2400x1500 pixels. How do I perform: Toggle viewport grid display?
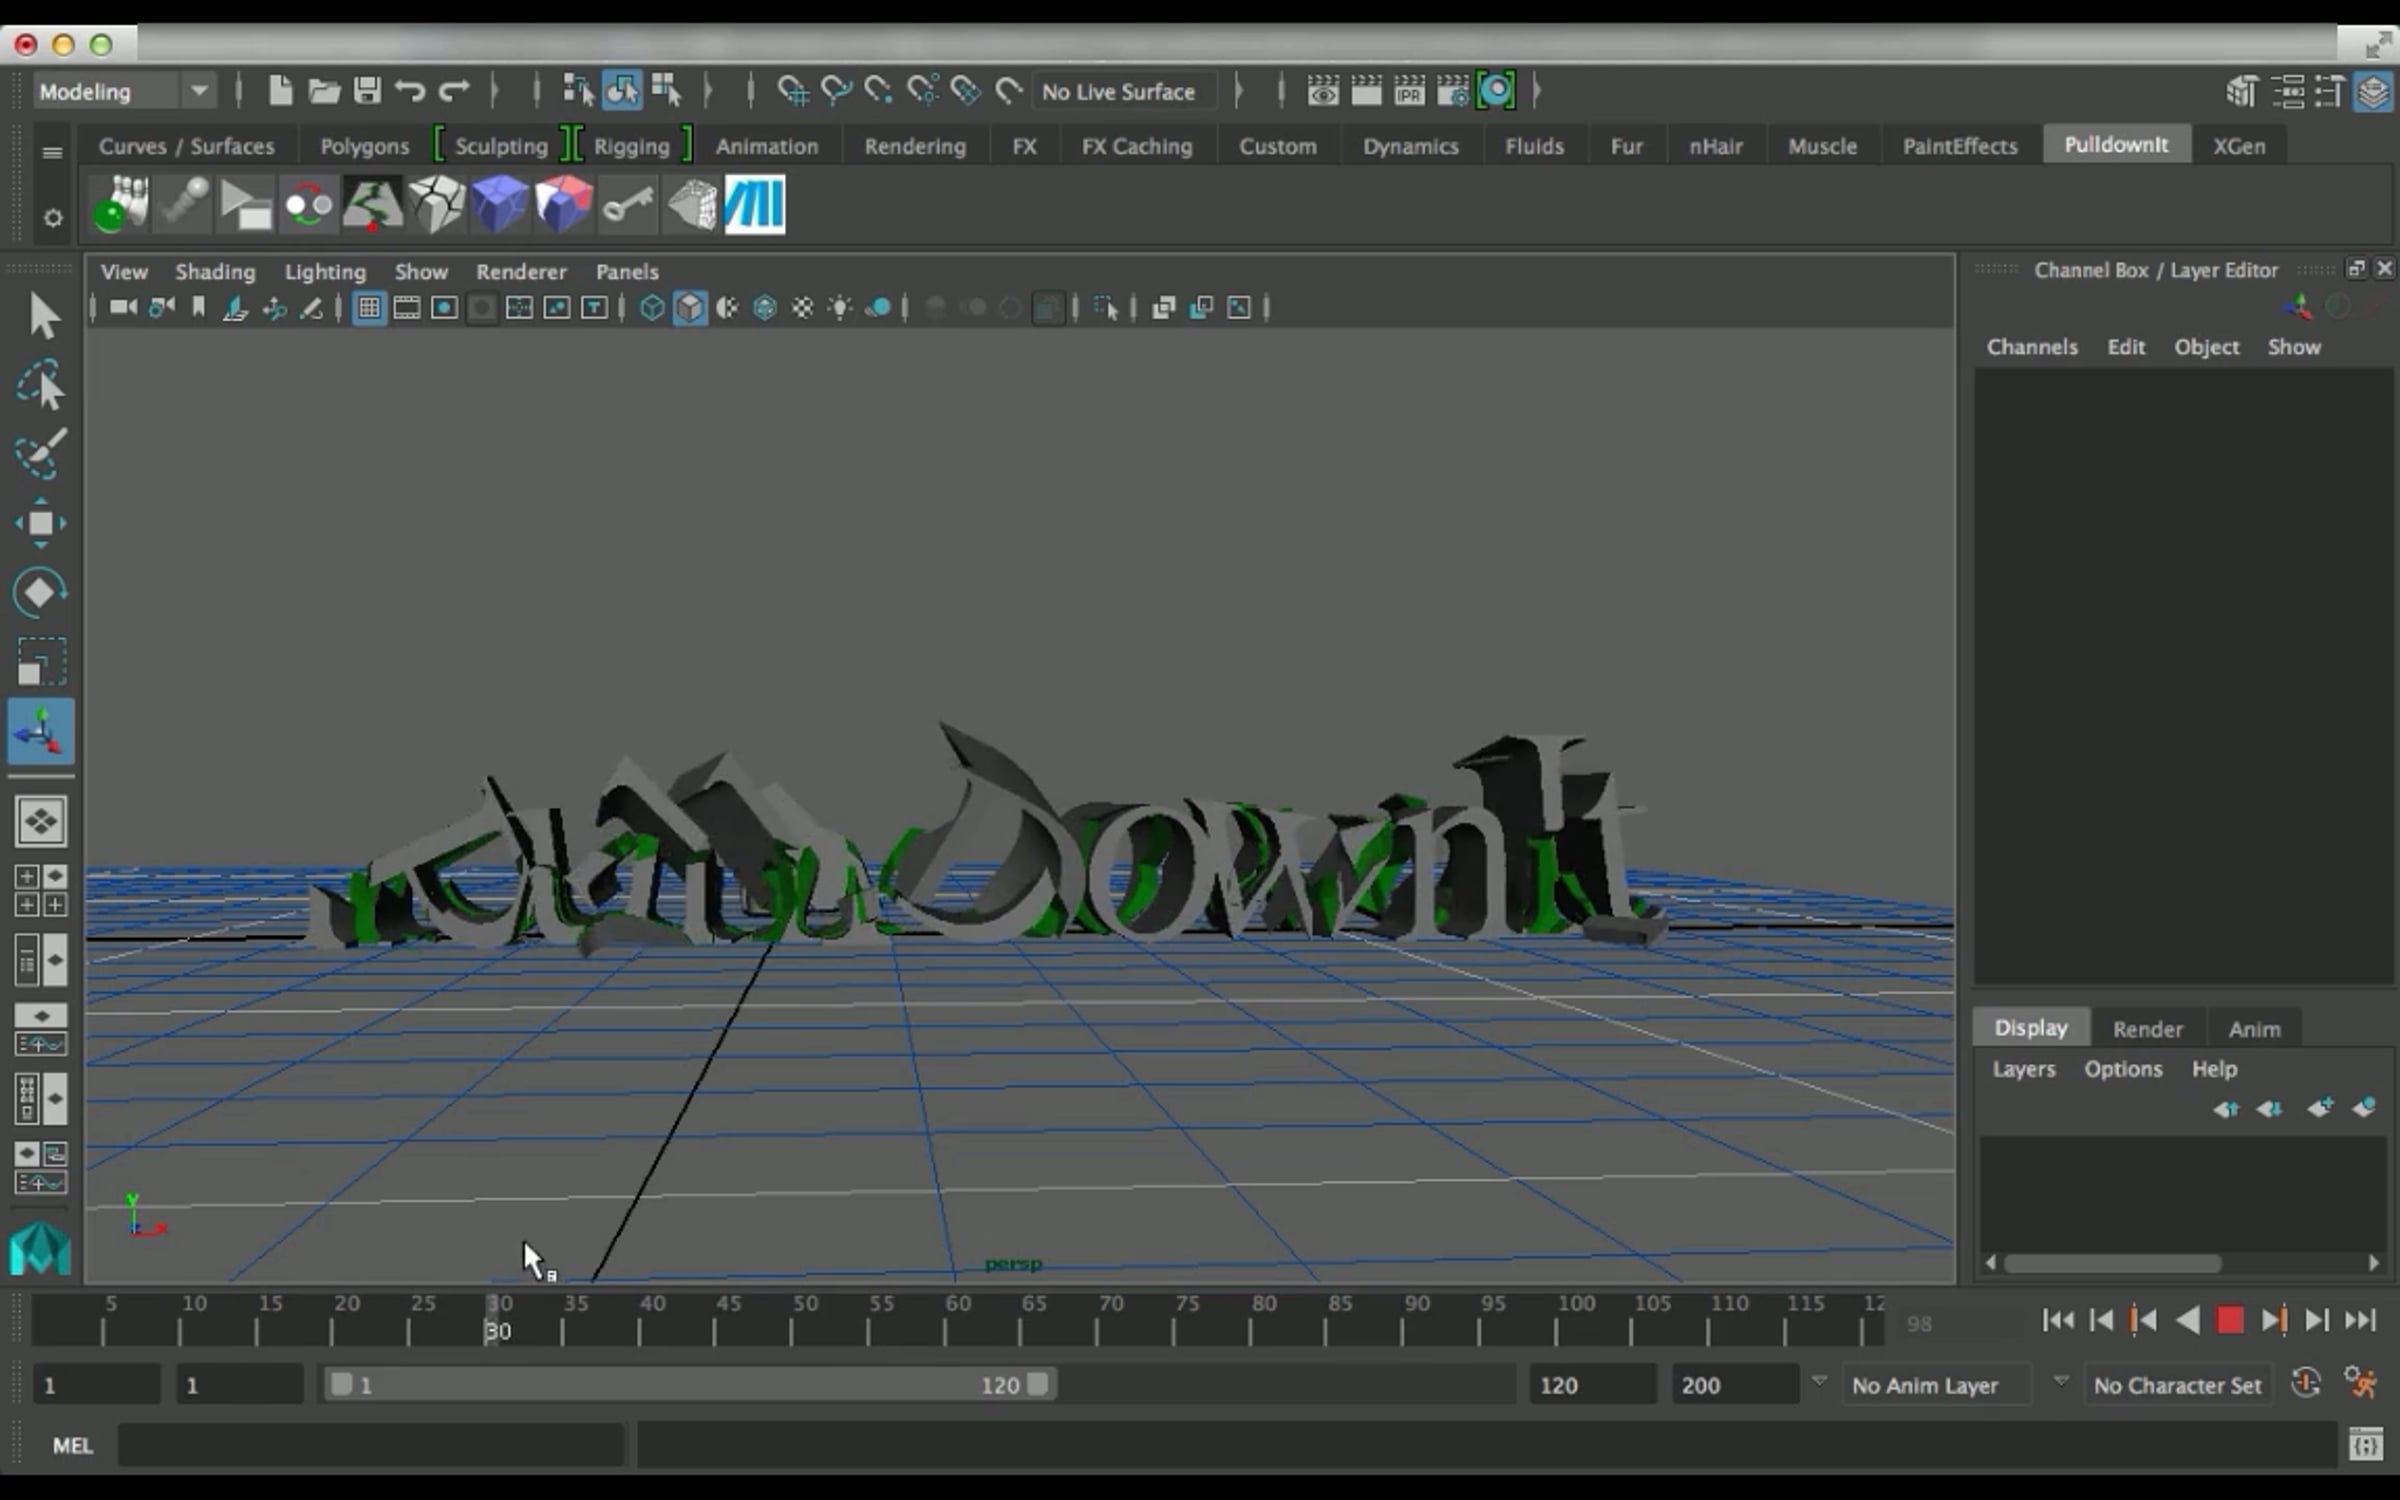[369, 308]
